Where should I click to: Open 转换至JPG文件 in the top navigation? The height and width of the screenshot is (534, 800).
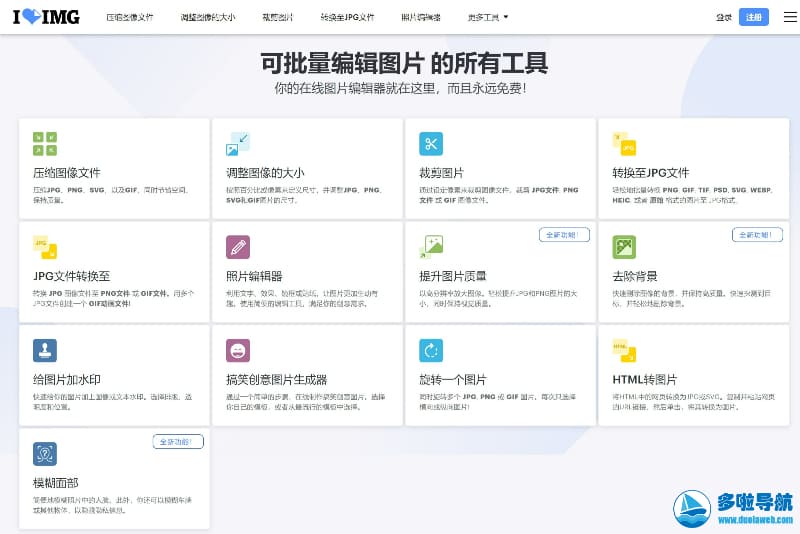347,17
